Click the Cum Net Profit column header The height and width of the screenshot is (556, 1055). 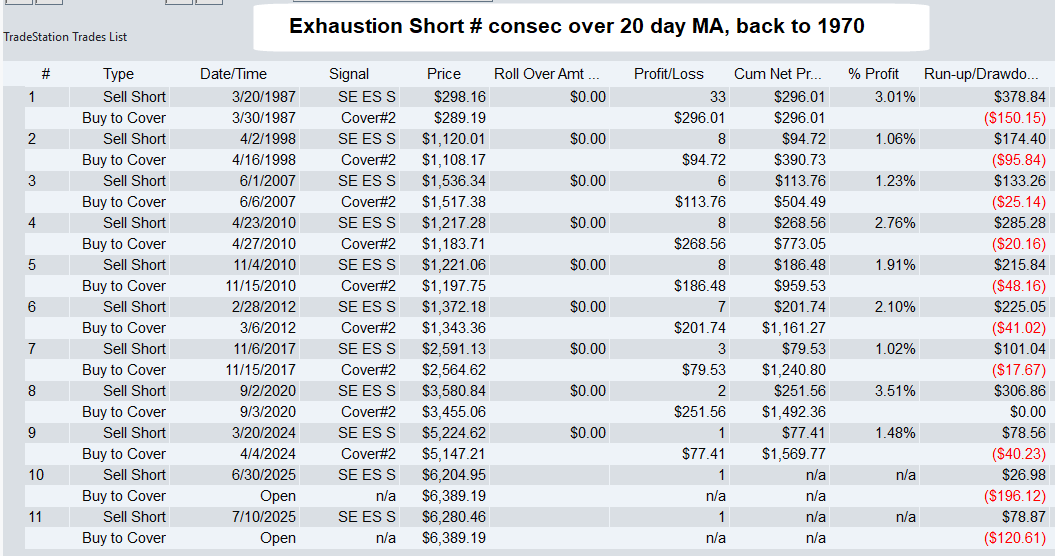tap(778, 74)
